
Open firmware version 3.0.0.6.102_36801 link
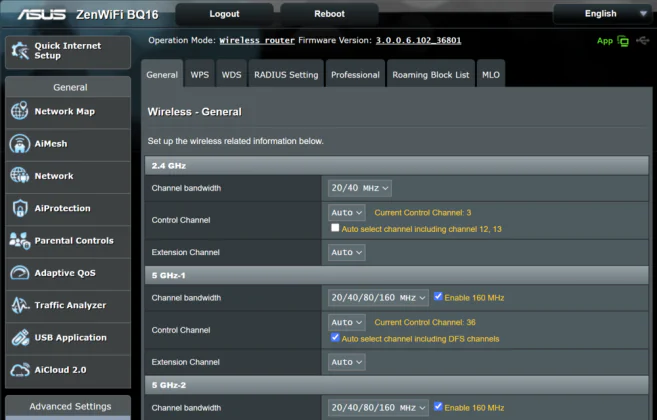418,41
